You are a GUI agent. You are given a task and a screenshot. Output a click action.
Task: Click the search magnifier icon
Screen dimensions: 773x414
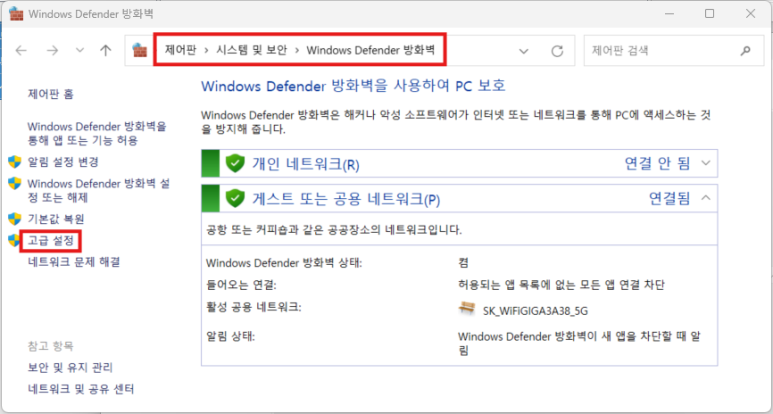click(745, 50)
